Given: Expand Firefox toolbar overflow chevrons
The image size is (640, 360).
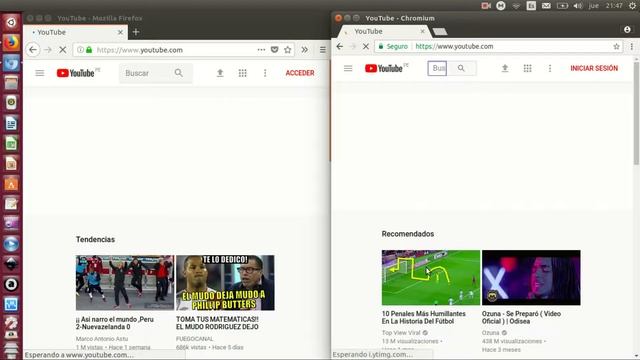Looking at the screenshot, I should (304, 50).
